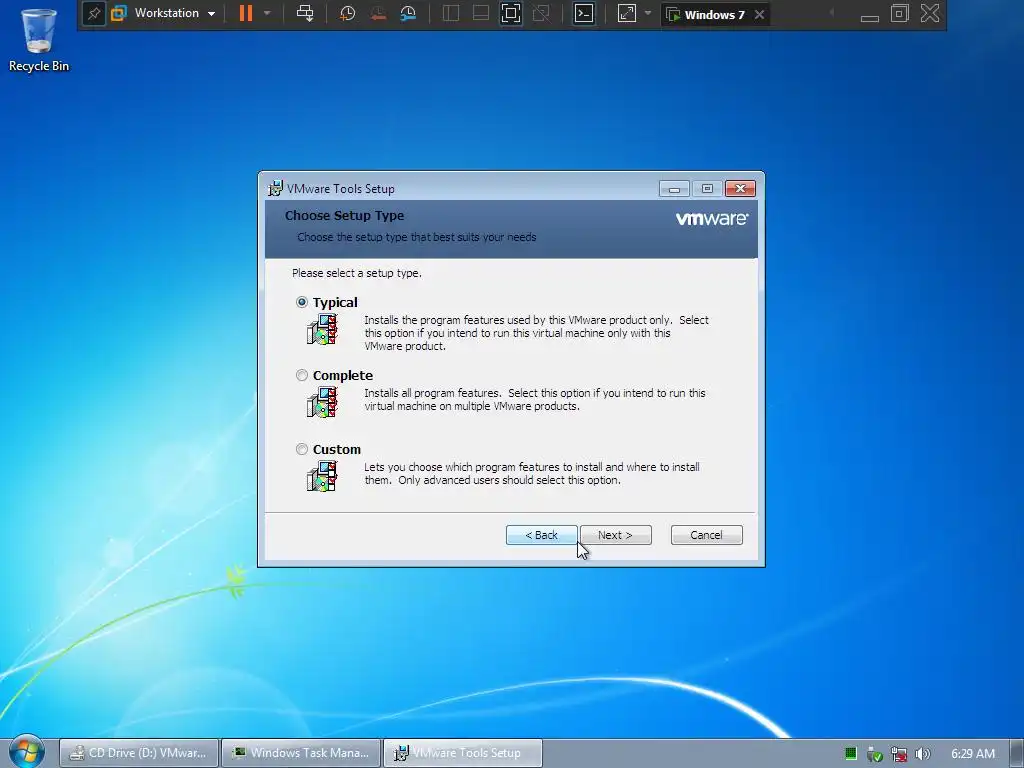The width and height of the screenshot is (1024, 768).
Task: Restore the Workstation window size
Action: [x=900, y=13]
